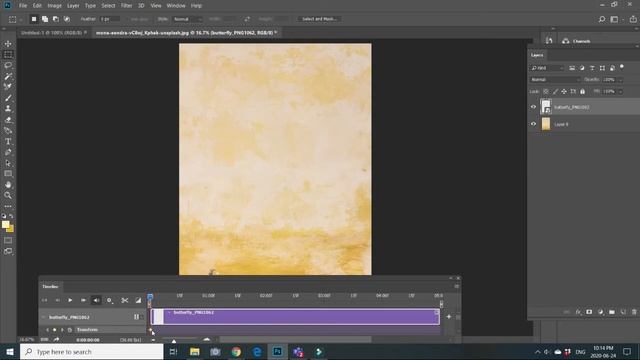Open the layer filter Kind dropdown

(547, 68)
